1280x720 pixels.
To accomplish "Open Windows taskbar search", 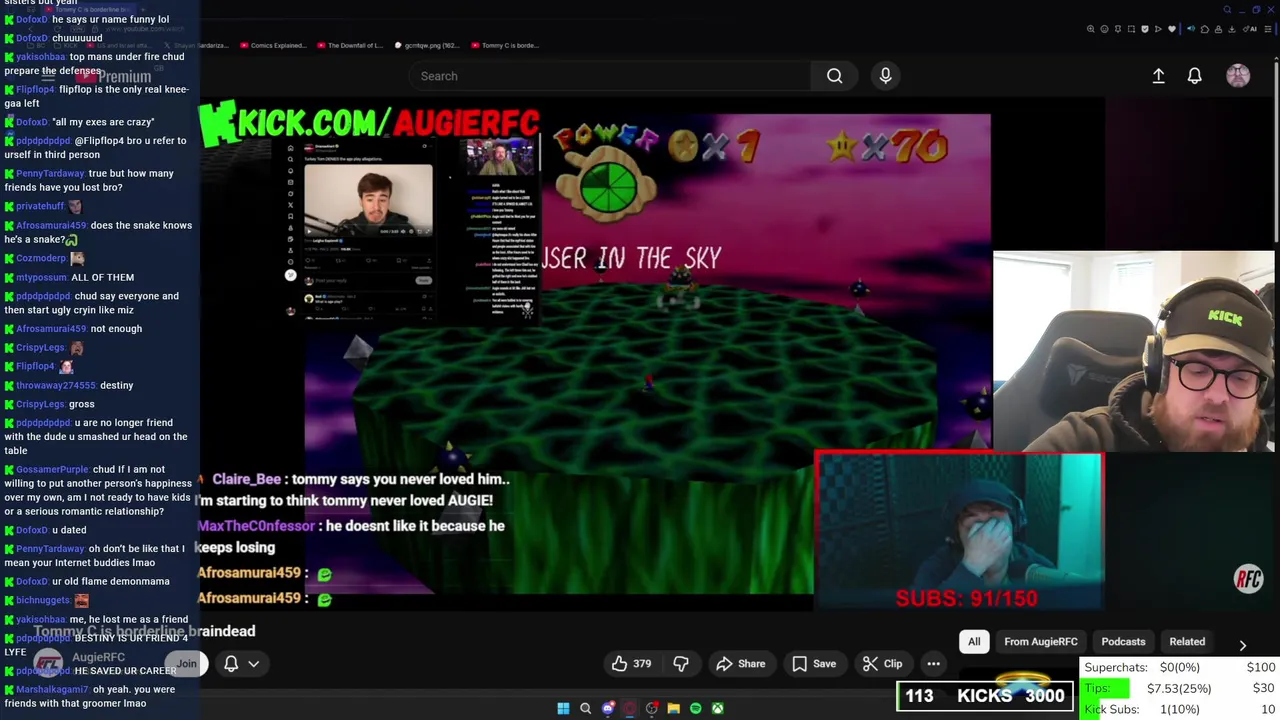I will [586, 708].
